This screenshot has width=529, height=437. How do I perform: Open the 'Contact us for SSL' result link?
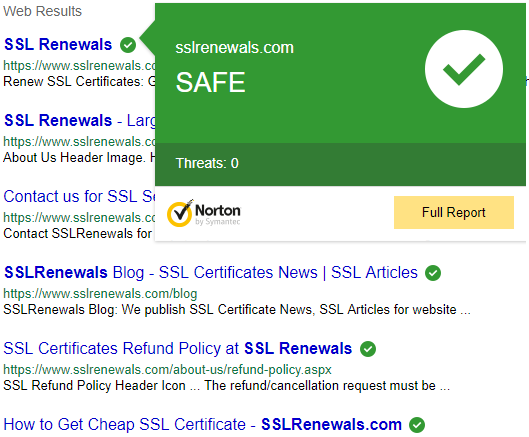(79, 196)
